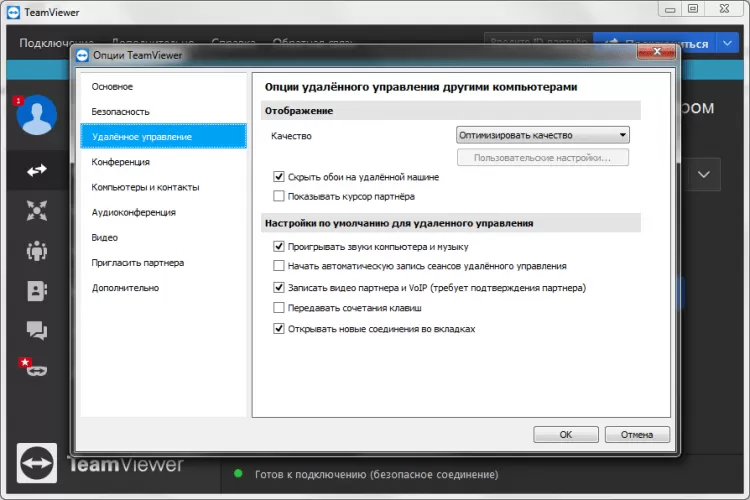Click the large TeamViewer logo at bottom left
750x500 pixels.
coord(37,463)
